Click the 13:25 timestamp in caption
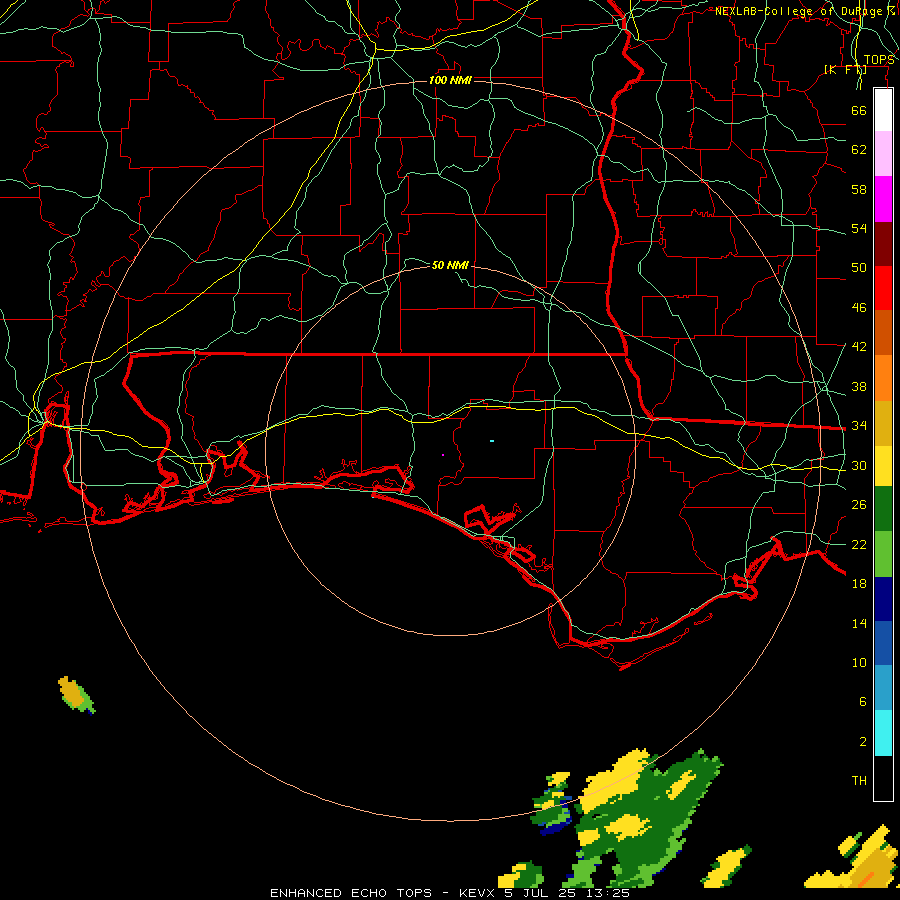Screen dimensions: 900x900 608,893
